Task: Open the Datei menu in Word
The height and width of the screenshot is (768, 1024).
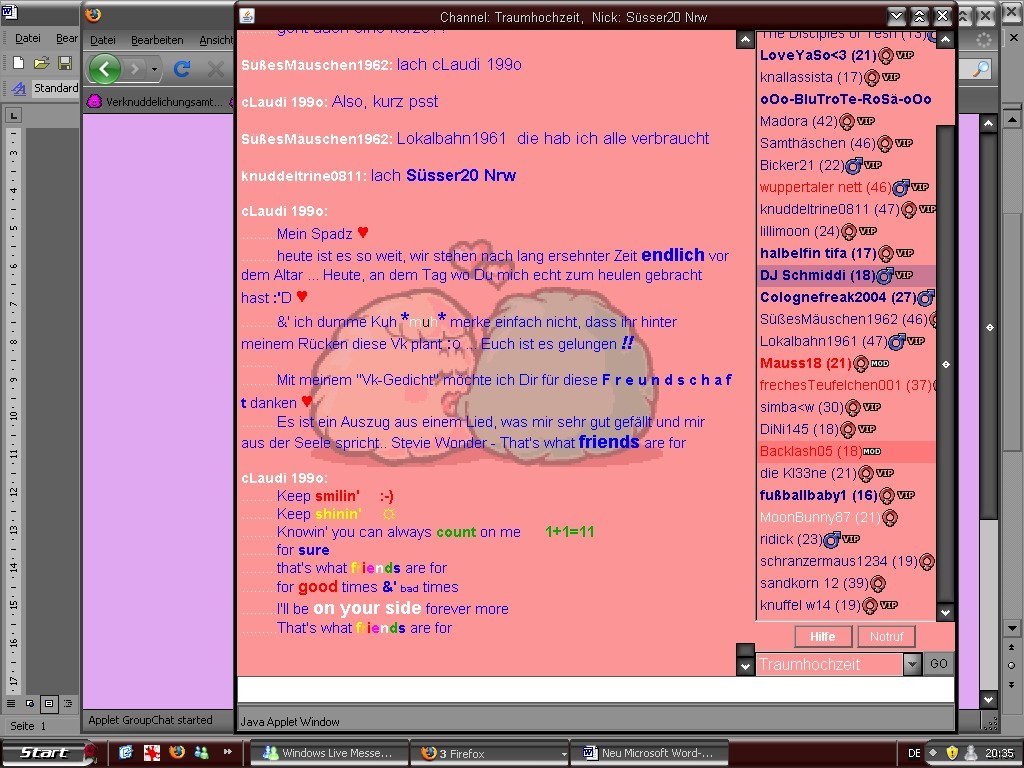Action: coord(27,39)
